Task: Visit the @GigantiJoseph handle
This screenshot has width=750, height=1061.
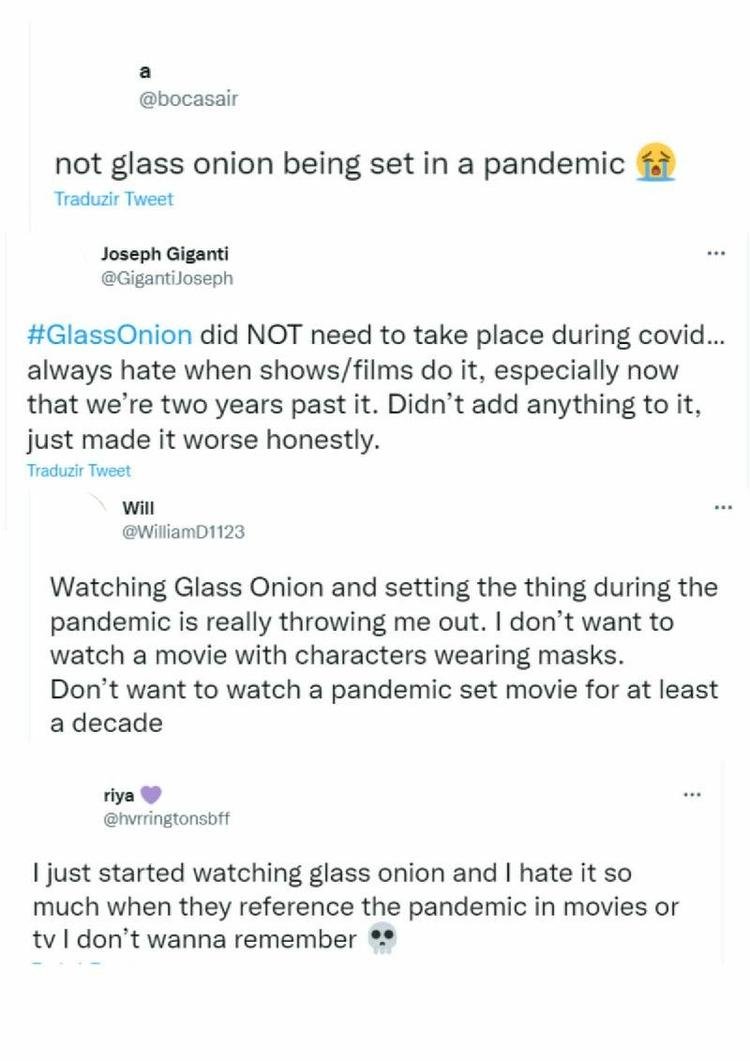Action: [167, 278]
